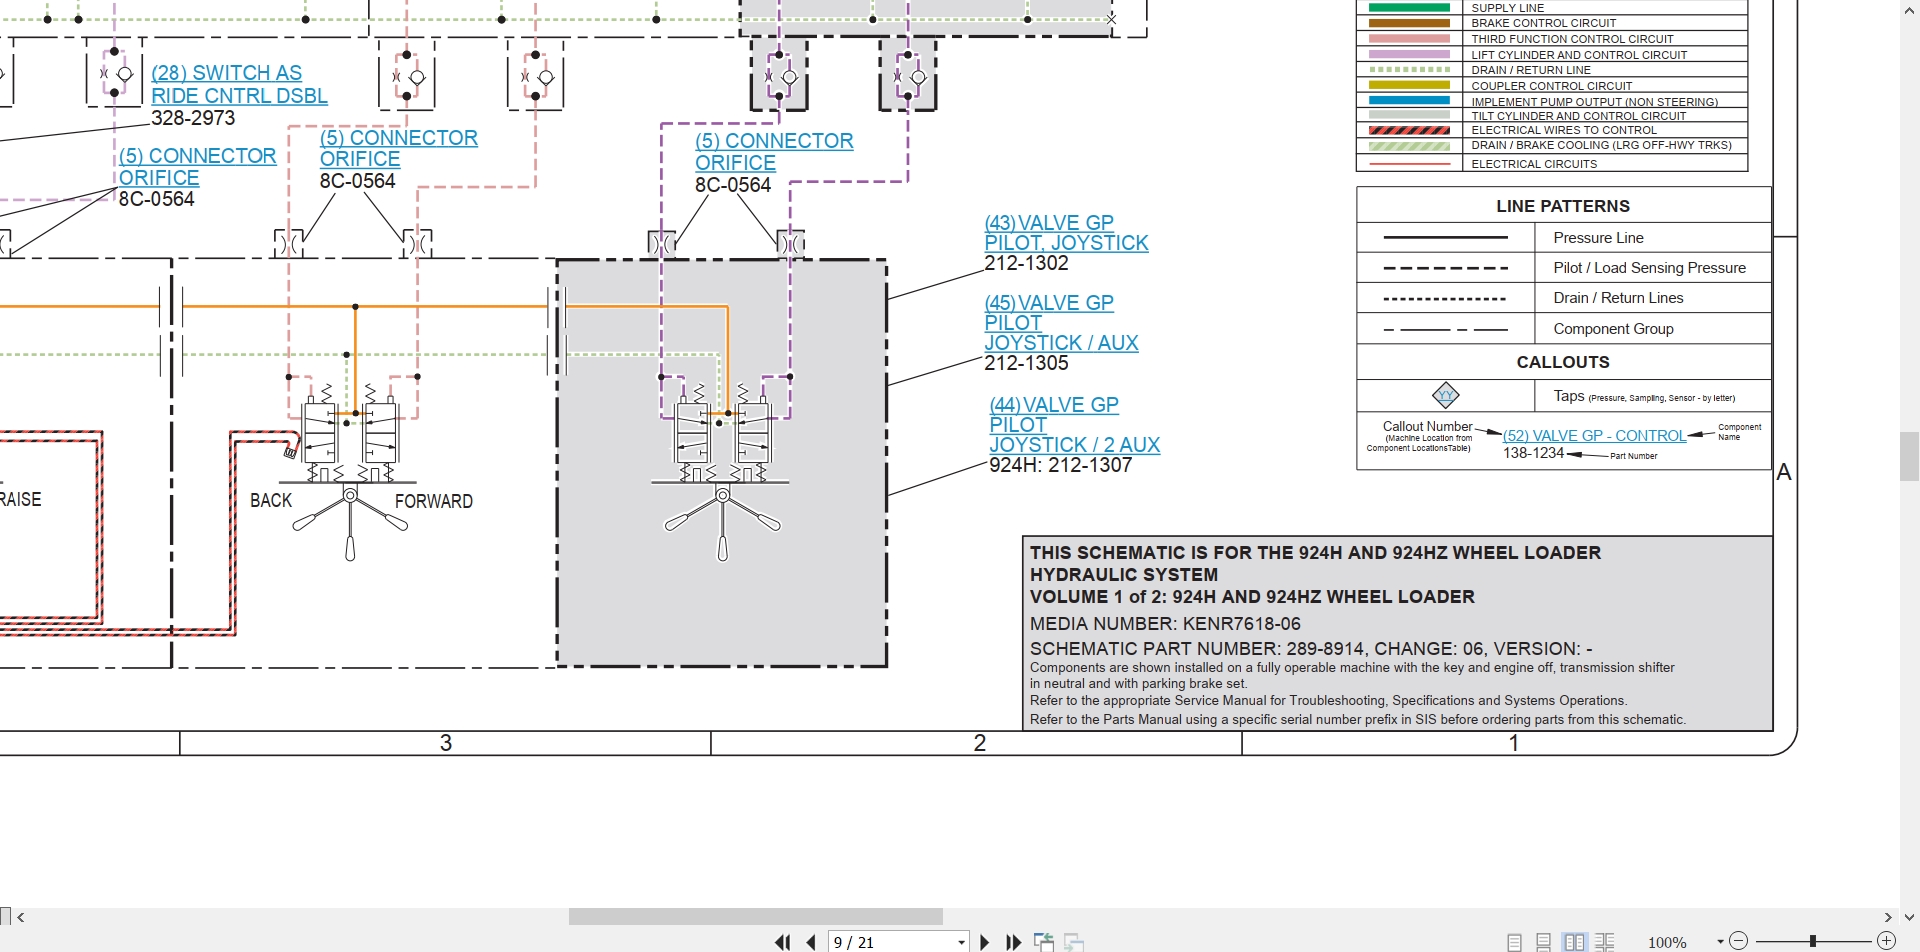Select two-page facing layout icon
The image size is (1920, 952).
pyautogui.click(x=1574, y=942)
